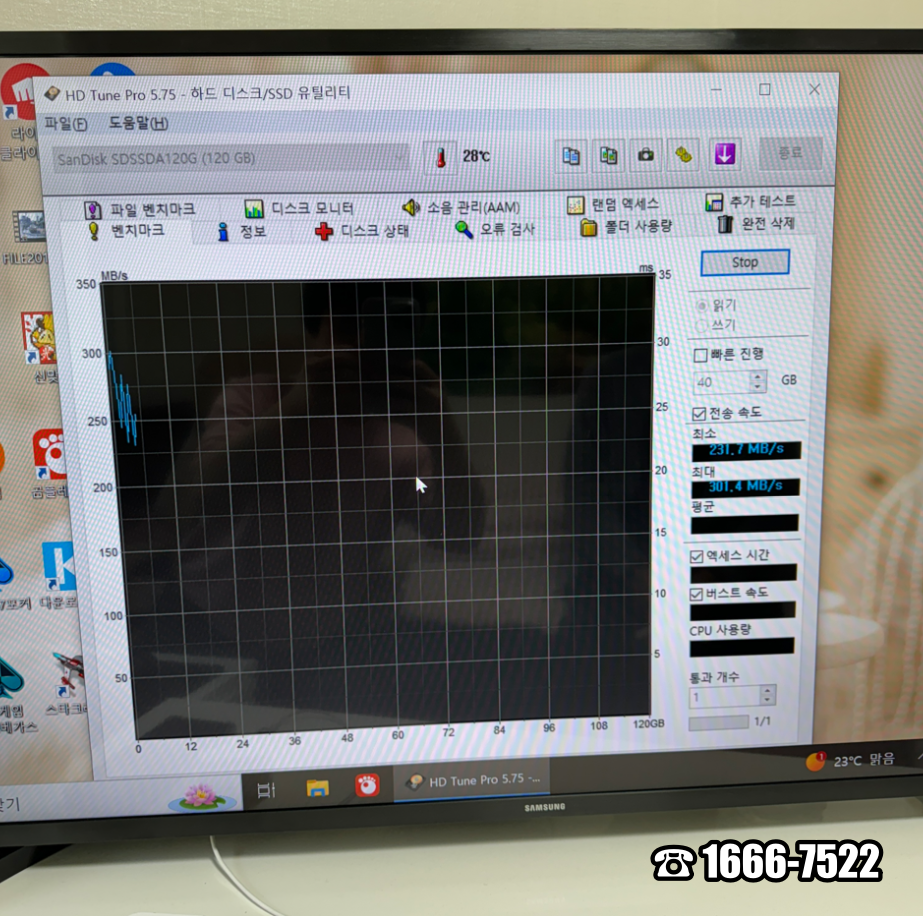This screenshot has height=916, width=923.
Task: Click the grayed 종료 exit button
Action: [x=789, y=153]
